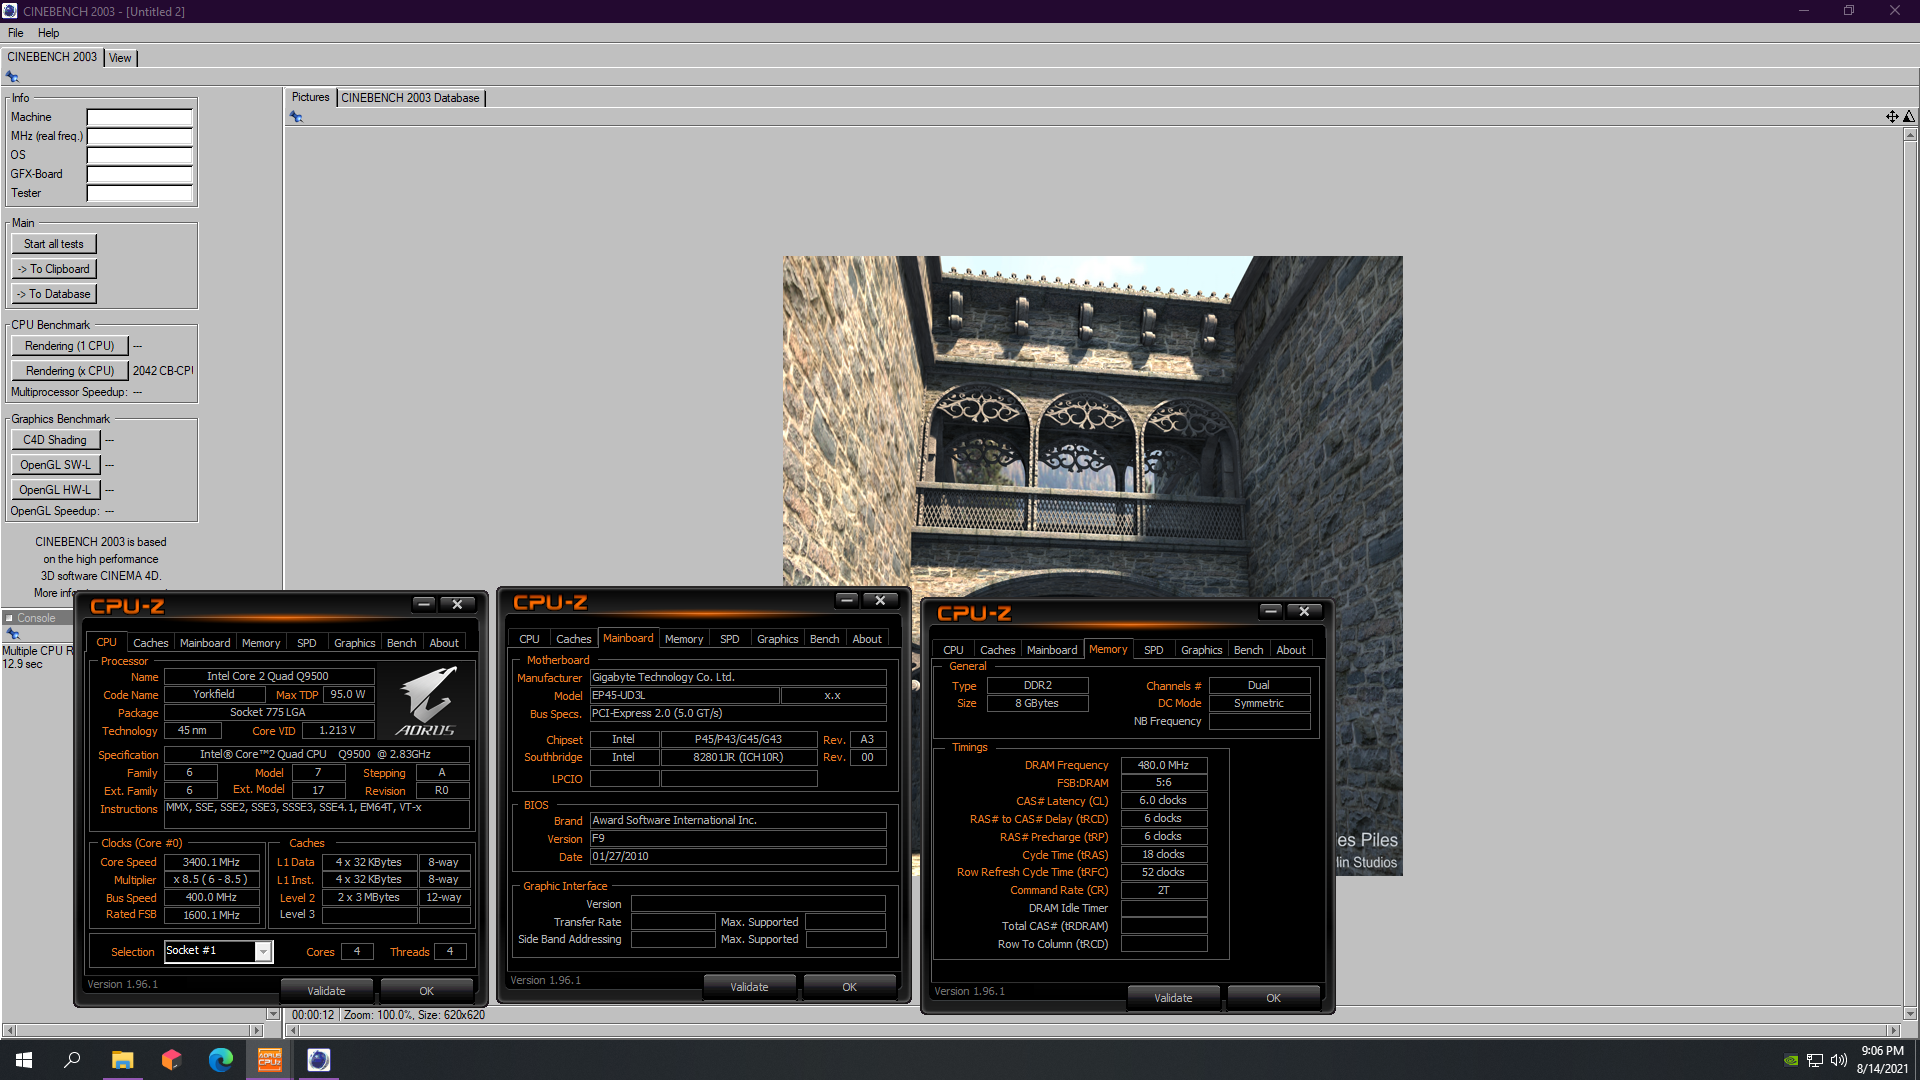The height and width of the screenshot is (1080, 1920).
Task: Run Rendering (x CPU) benchmark
Action: click(x=70, y=371)
